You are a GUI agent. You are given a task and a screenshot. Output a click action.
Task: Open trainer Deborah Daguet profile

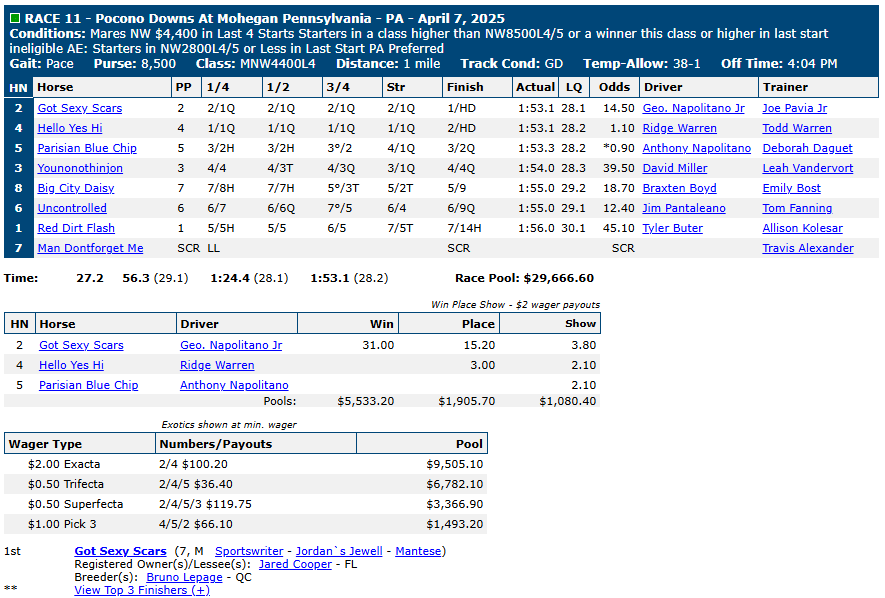click(808, 148)
